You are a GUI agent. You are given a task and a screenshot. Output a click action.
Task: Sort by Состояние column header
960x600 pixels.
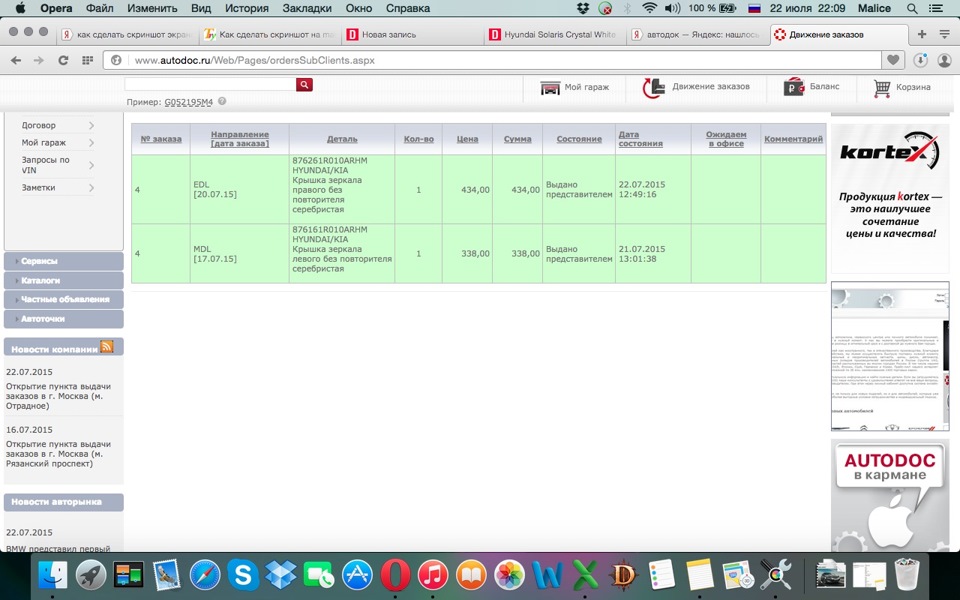coord(579,139)
